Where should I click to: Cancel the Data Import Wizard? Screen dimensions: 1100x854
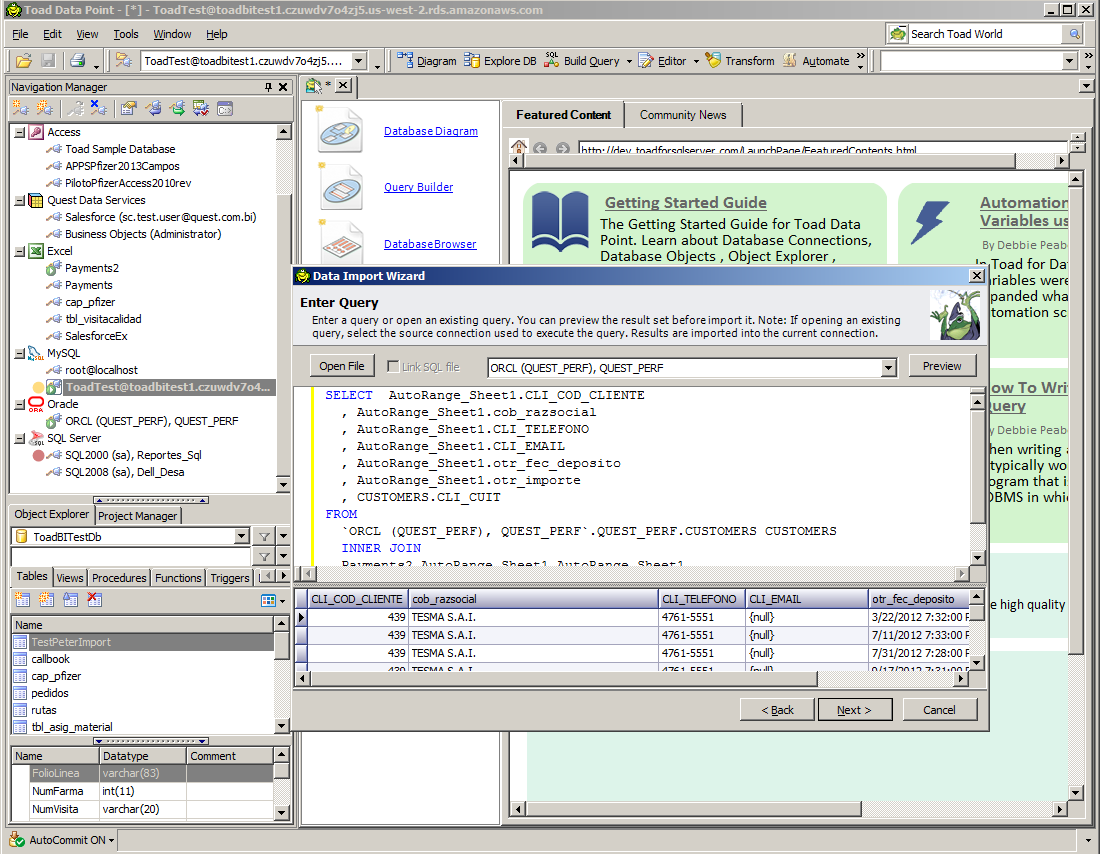(x=939, y=710)
